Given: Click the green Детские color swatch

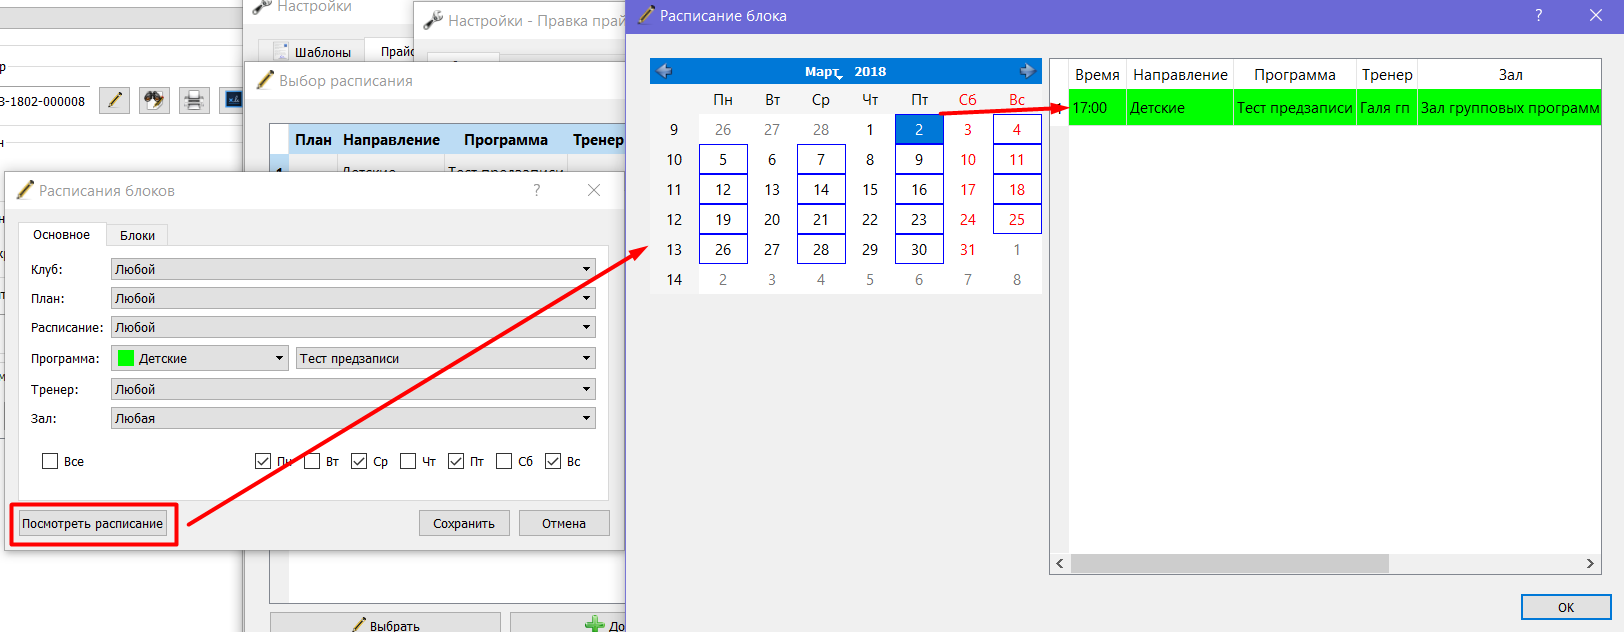Looking at the screenshot, I should (126, 358).
